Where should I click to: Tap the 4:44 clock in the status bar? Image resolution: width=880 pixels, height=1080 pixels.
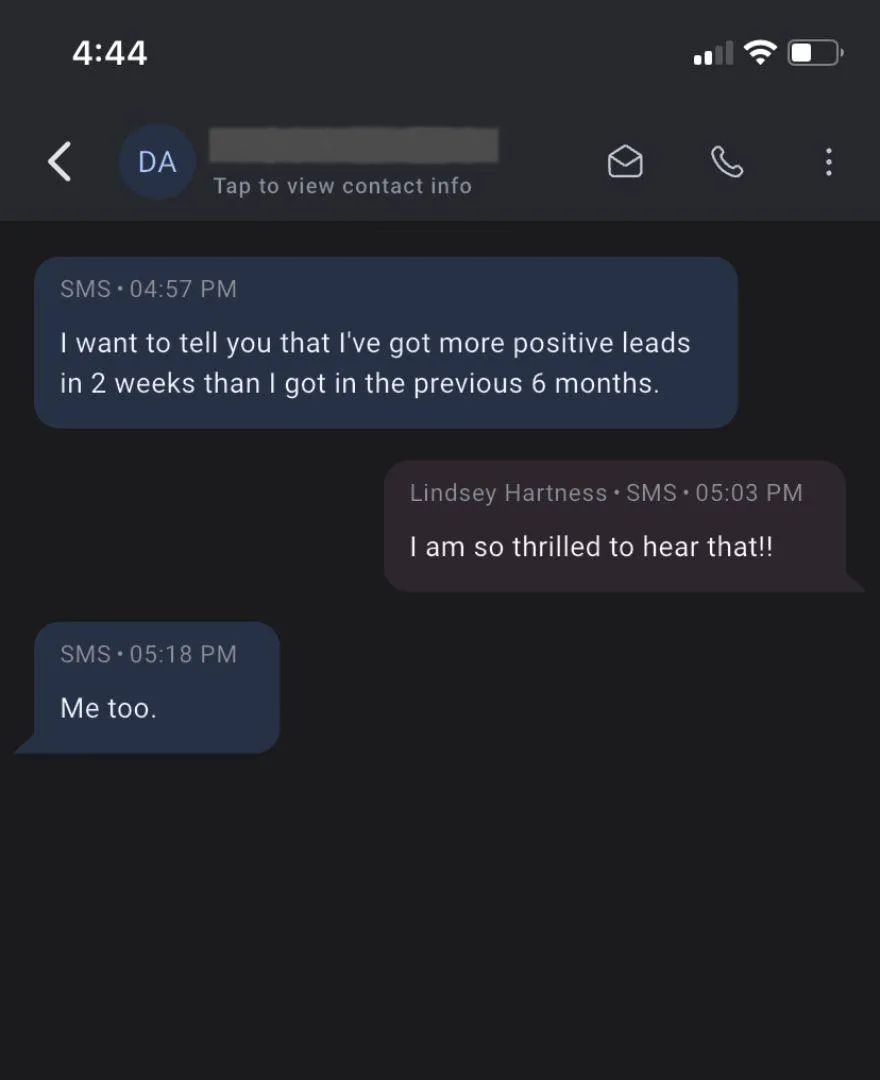pyautogui.click(x=109, y=53)
